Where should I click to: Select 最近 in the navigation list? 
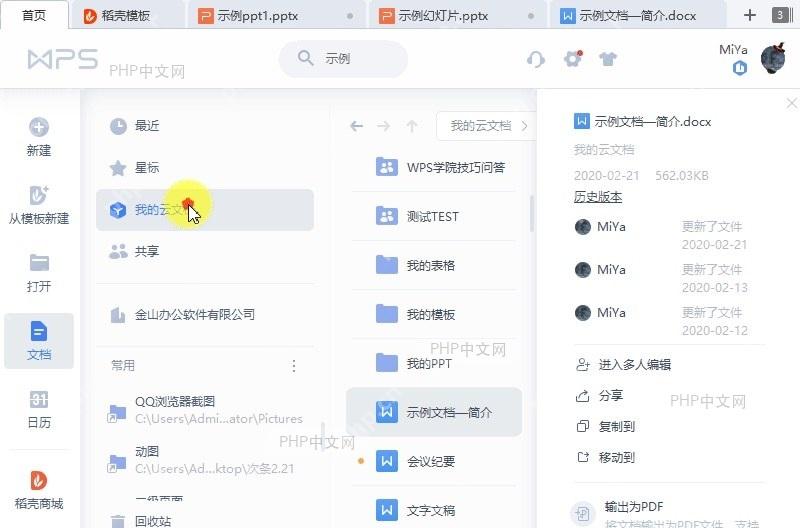pos(205,125)
